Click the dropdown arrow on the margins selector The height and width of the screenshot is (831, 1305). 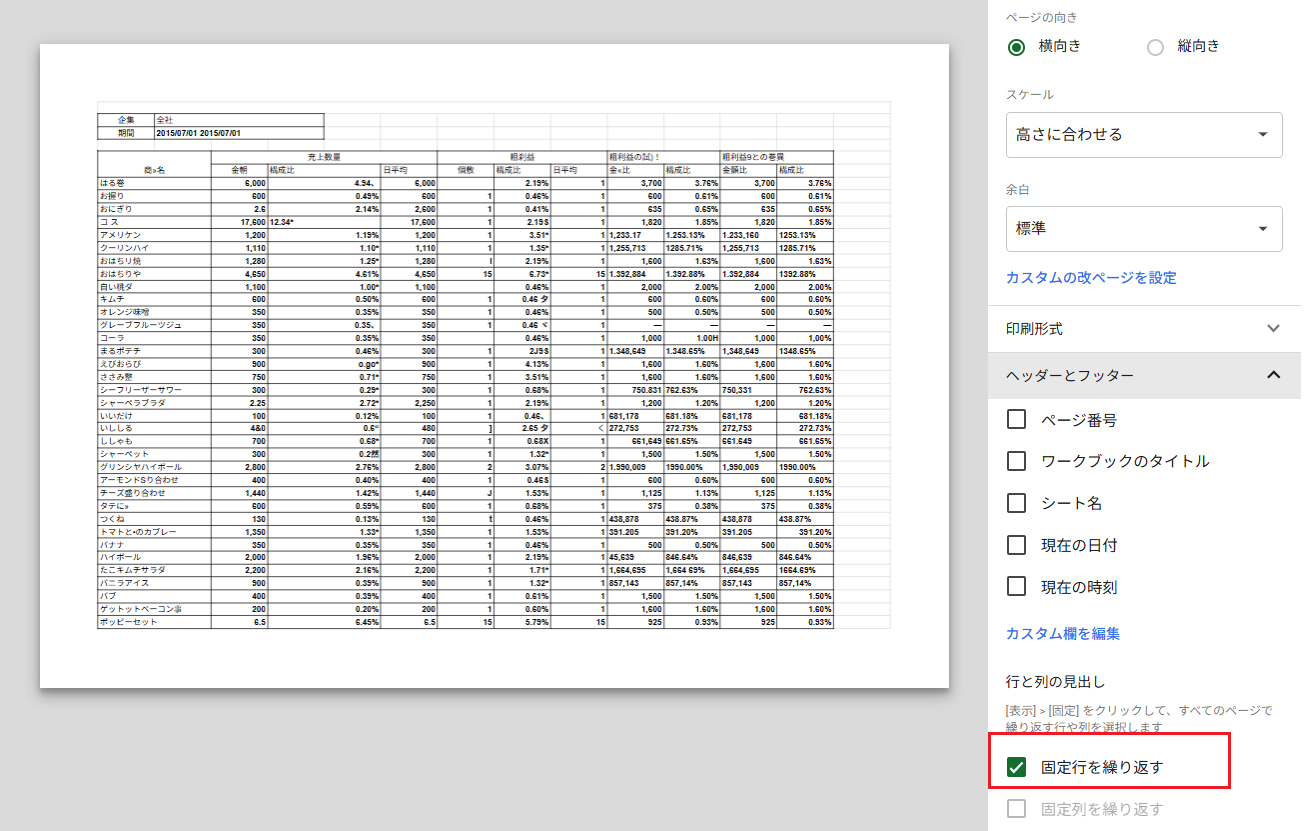click(1263, 228)
